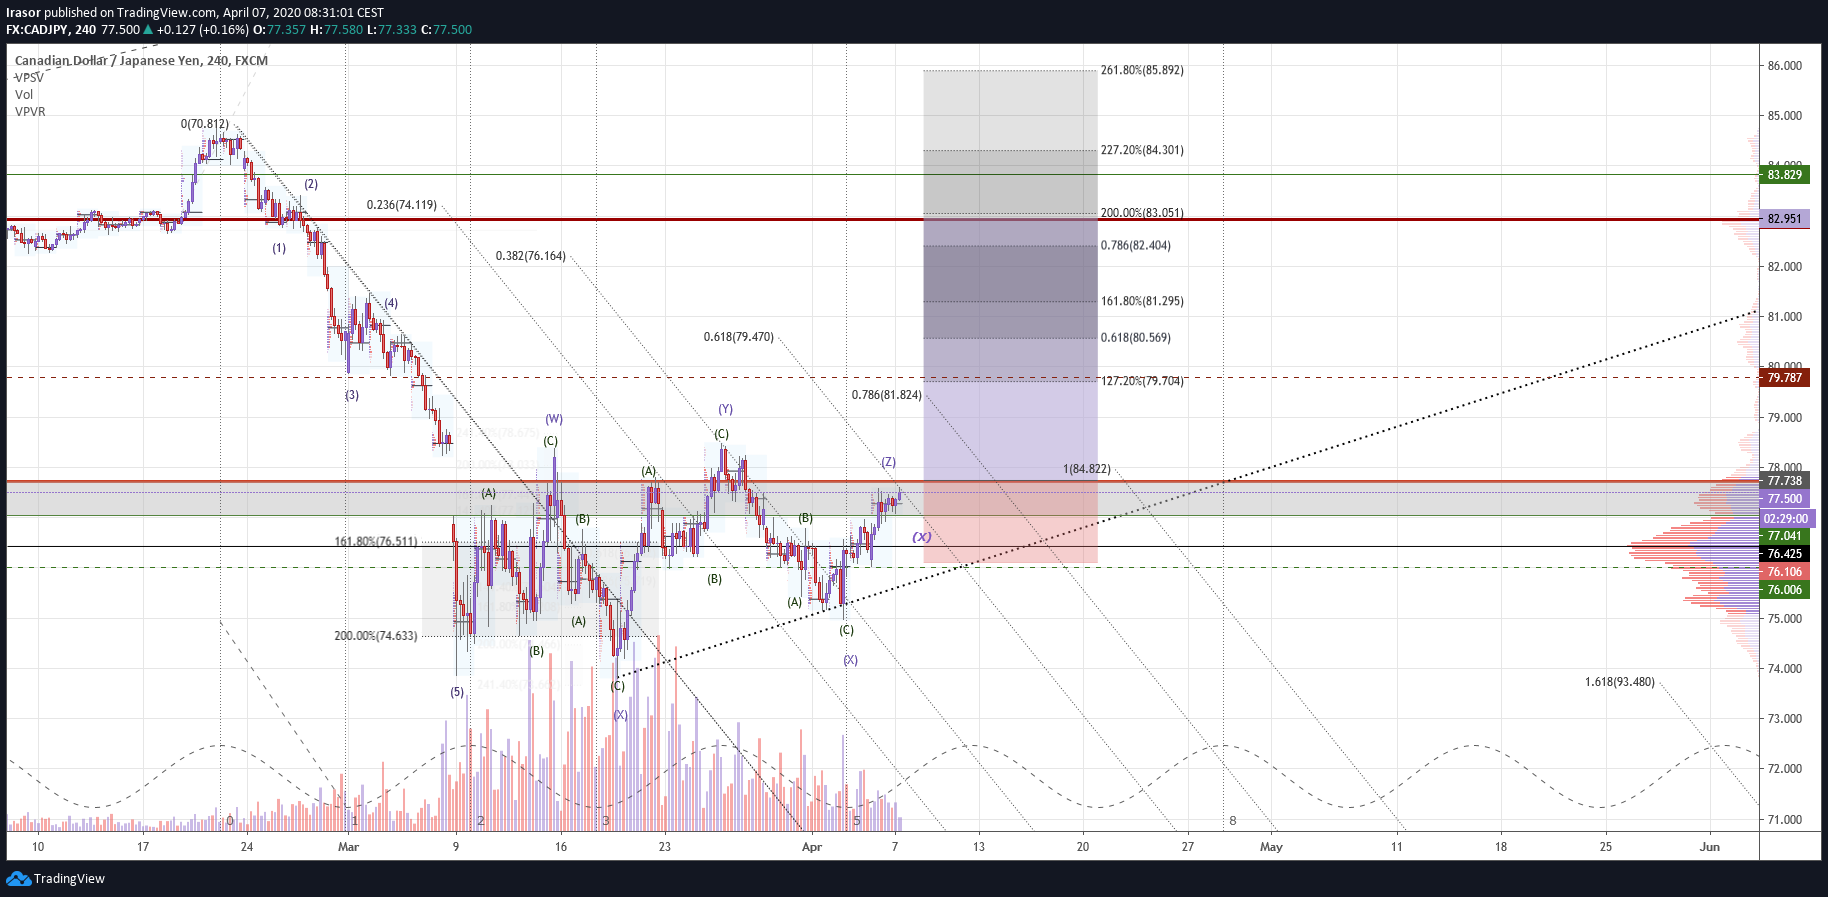Select the 127.20%(79.704) Fibonacci label
The height and width of the screenshot is (897, 1828).
1142,381
